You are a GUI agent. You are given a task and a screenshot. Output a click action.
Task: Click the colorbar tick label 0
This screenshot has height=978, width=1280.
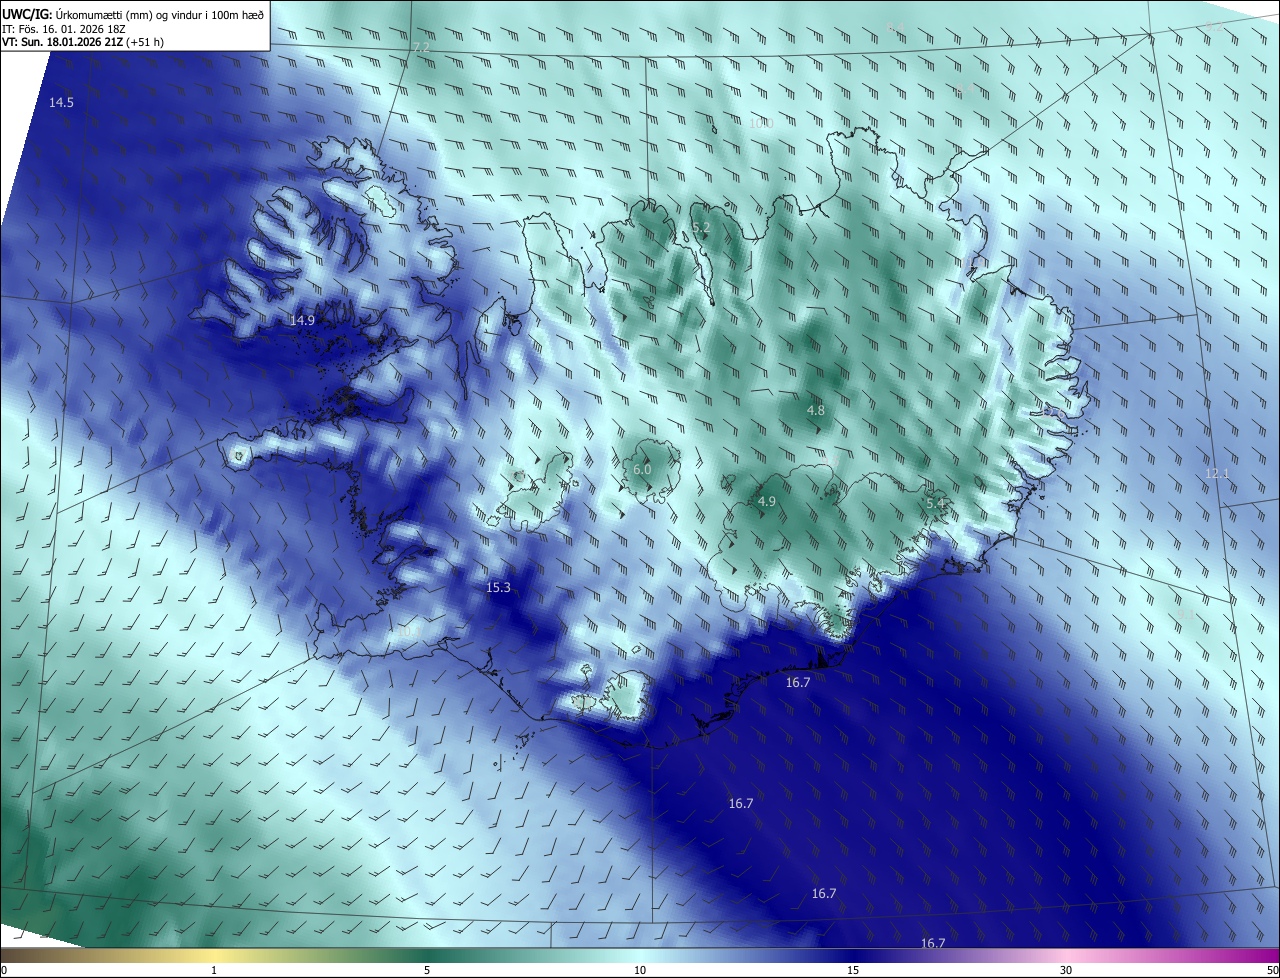(3, 970)
